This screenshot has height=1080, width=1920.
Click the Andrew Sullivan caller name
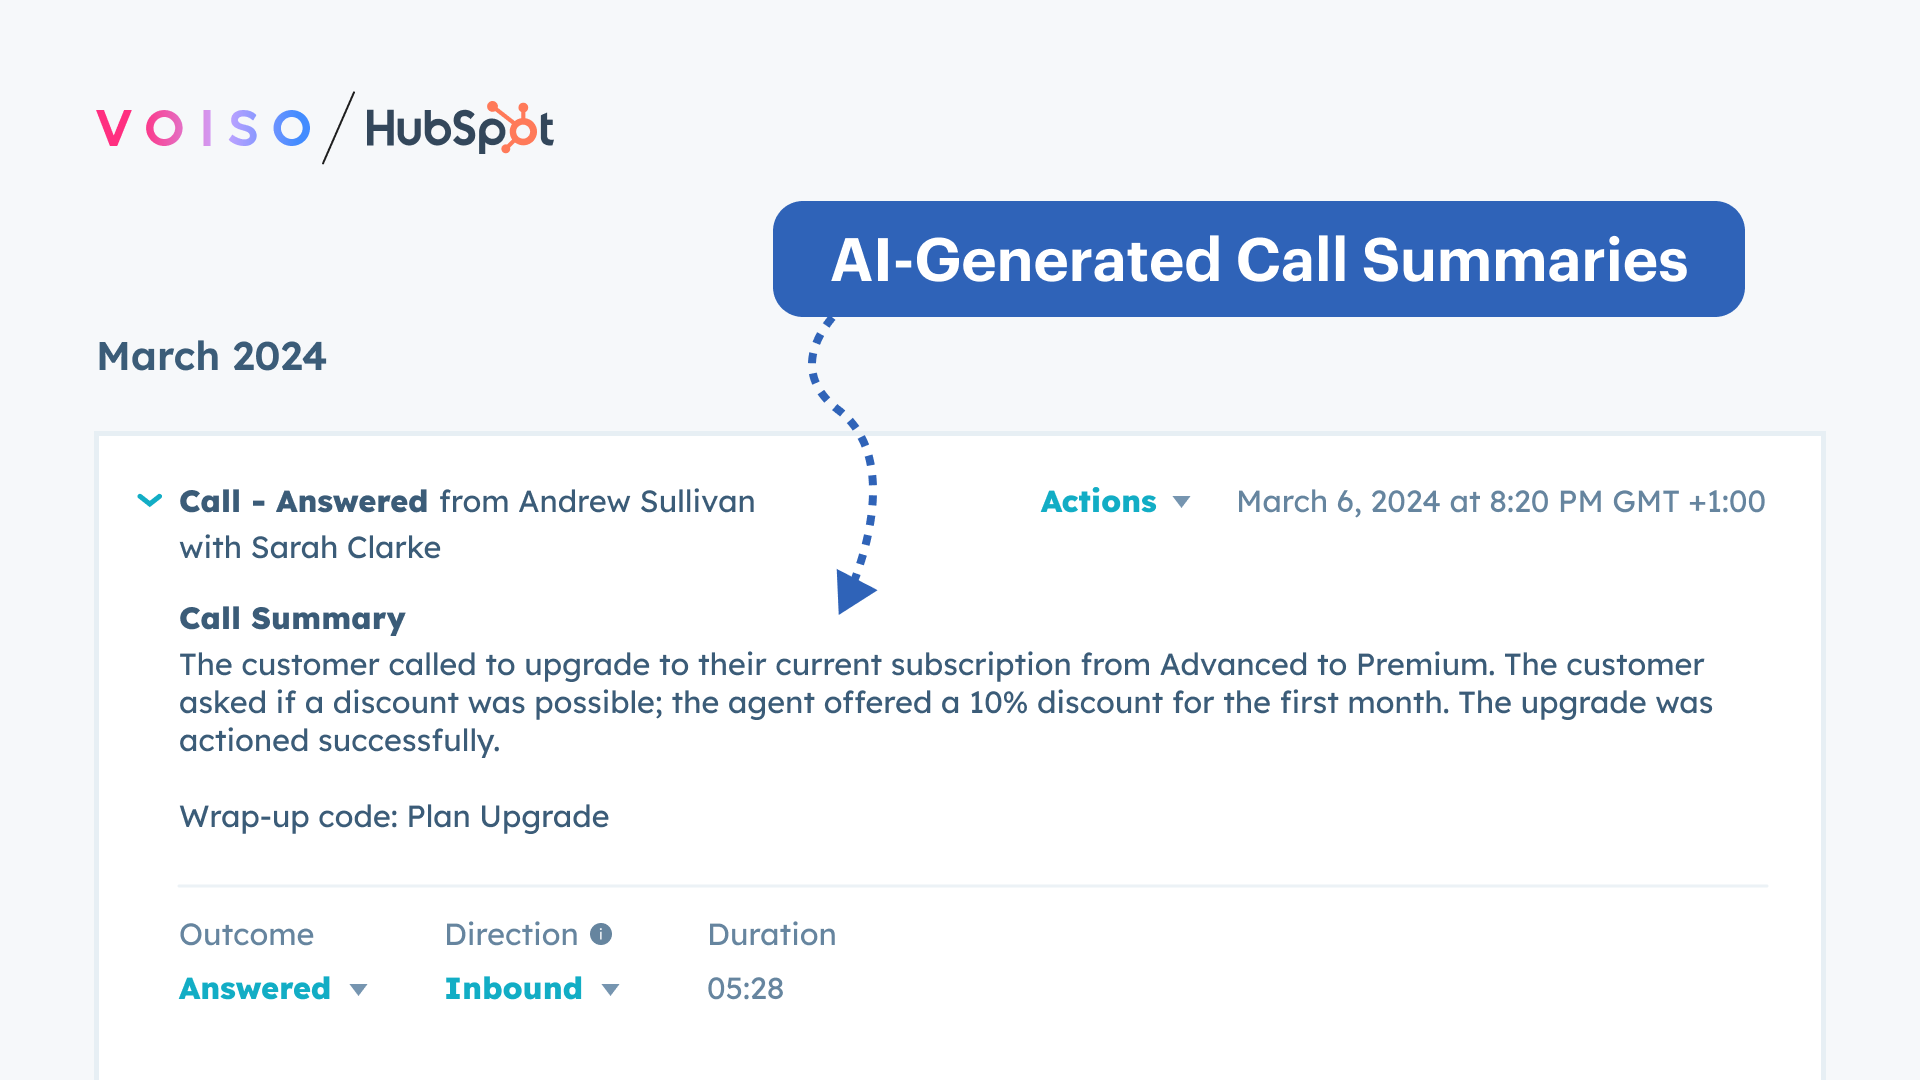[x=637, y=501]
